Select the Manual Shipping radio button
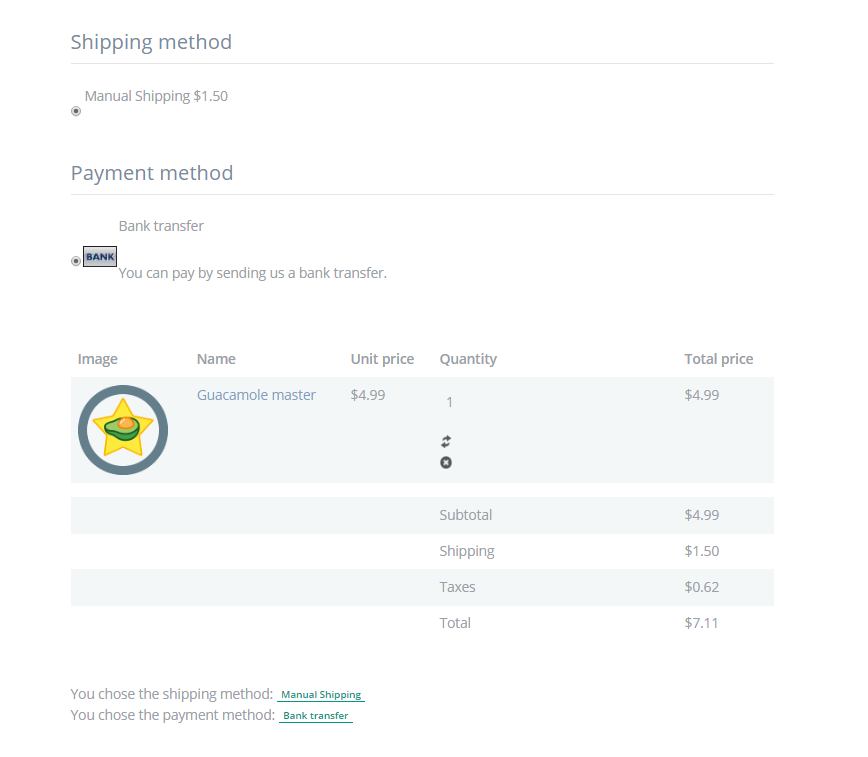Screen dimensions: 868x757 [x=76, y=111]
